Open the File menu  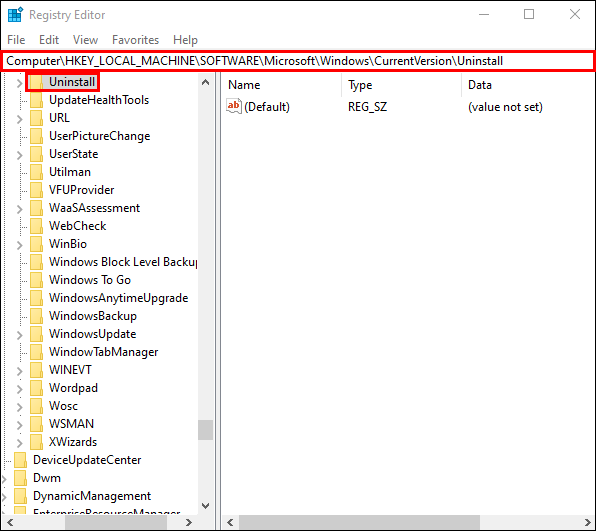[x=16, y=40]
